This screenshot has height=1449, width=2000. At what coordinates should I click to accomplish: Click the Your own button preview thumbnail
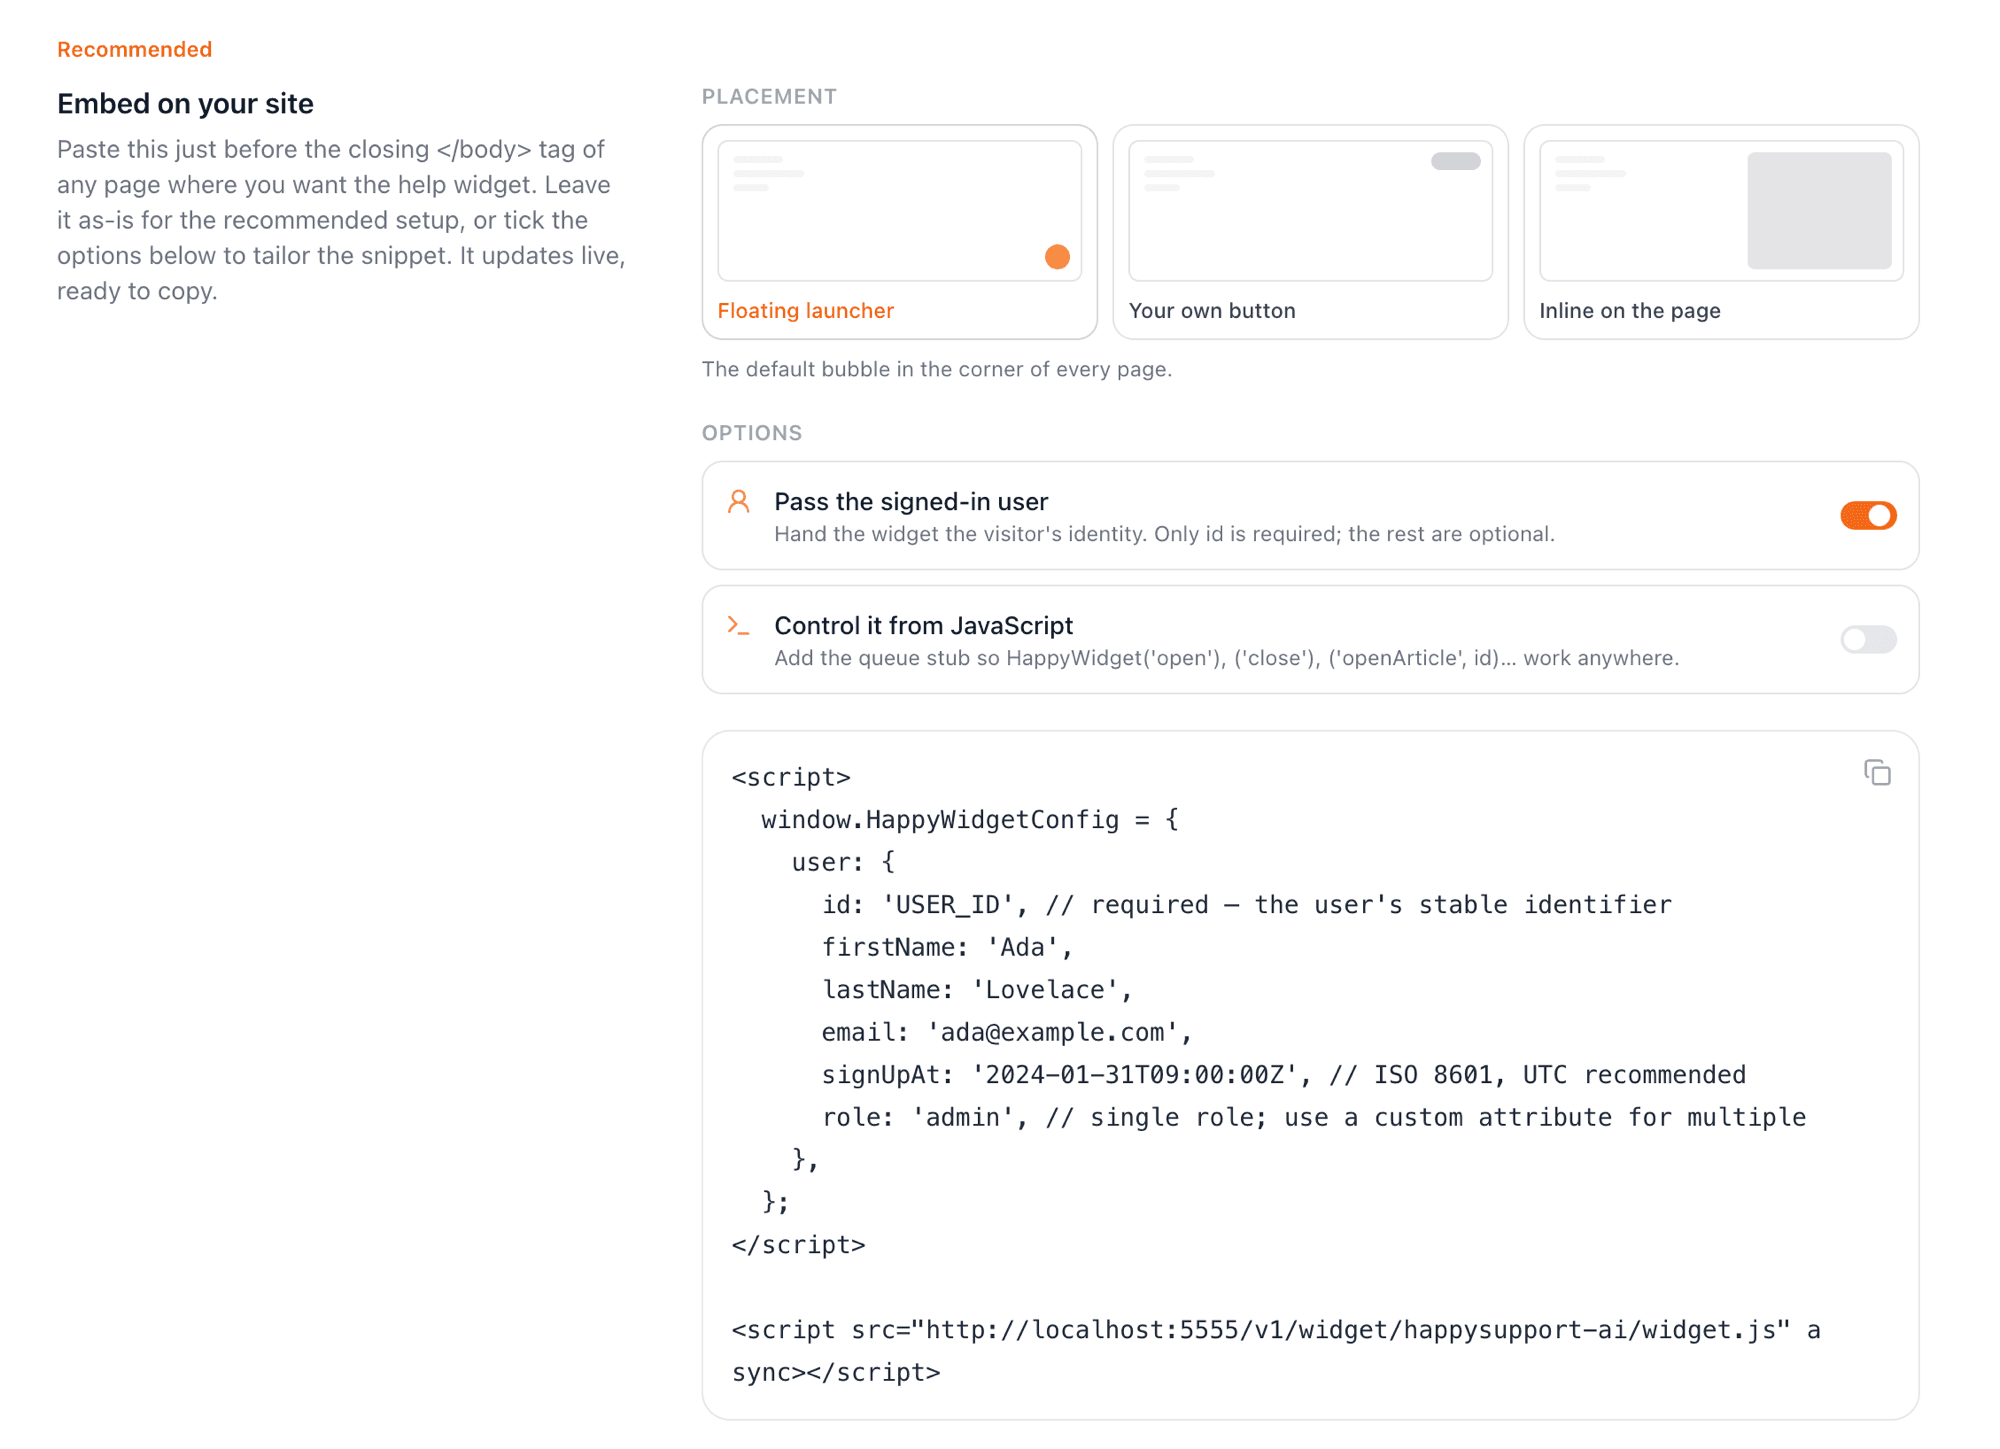click(x=1310, y=211)
